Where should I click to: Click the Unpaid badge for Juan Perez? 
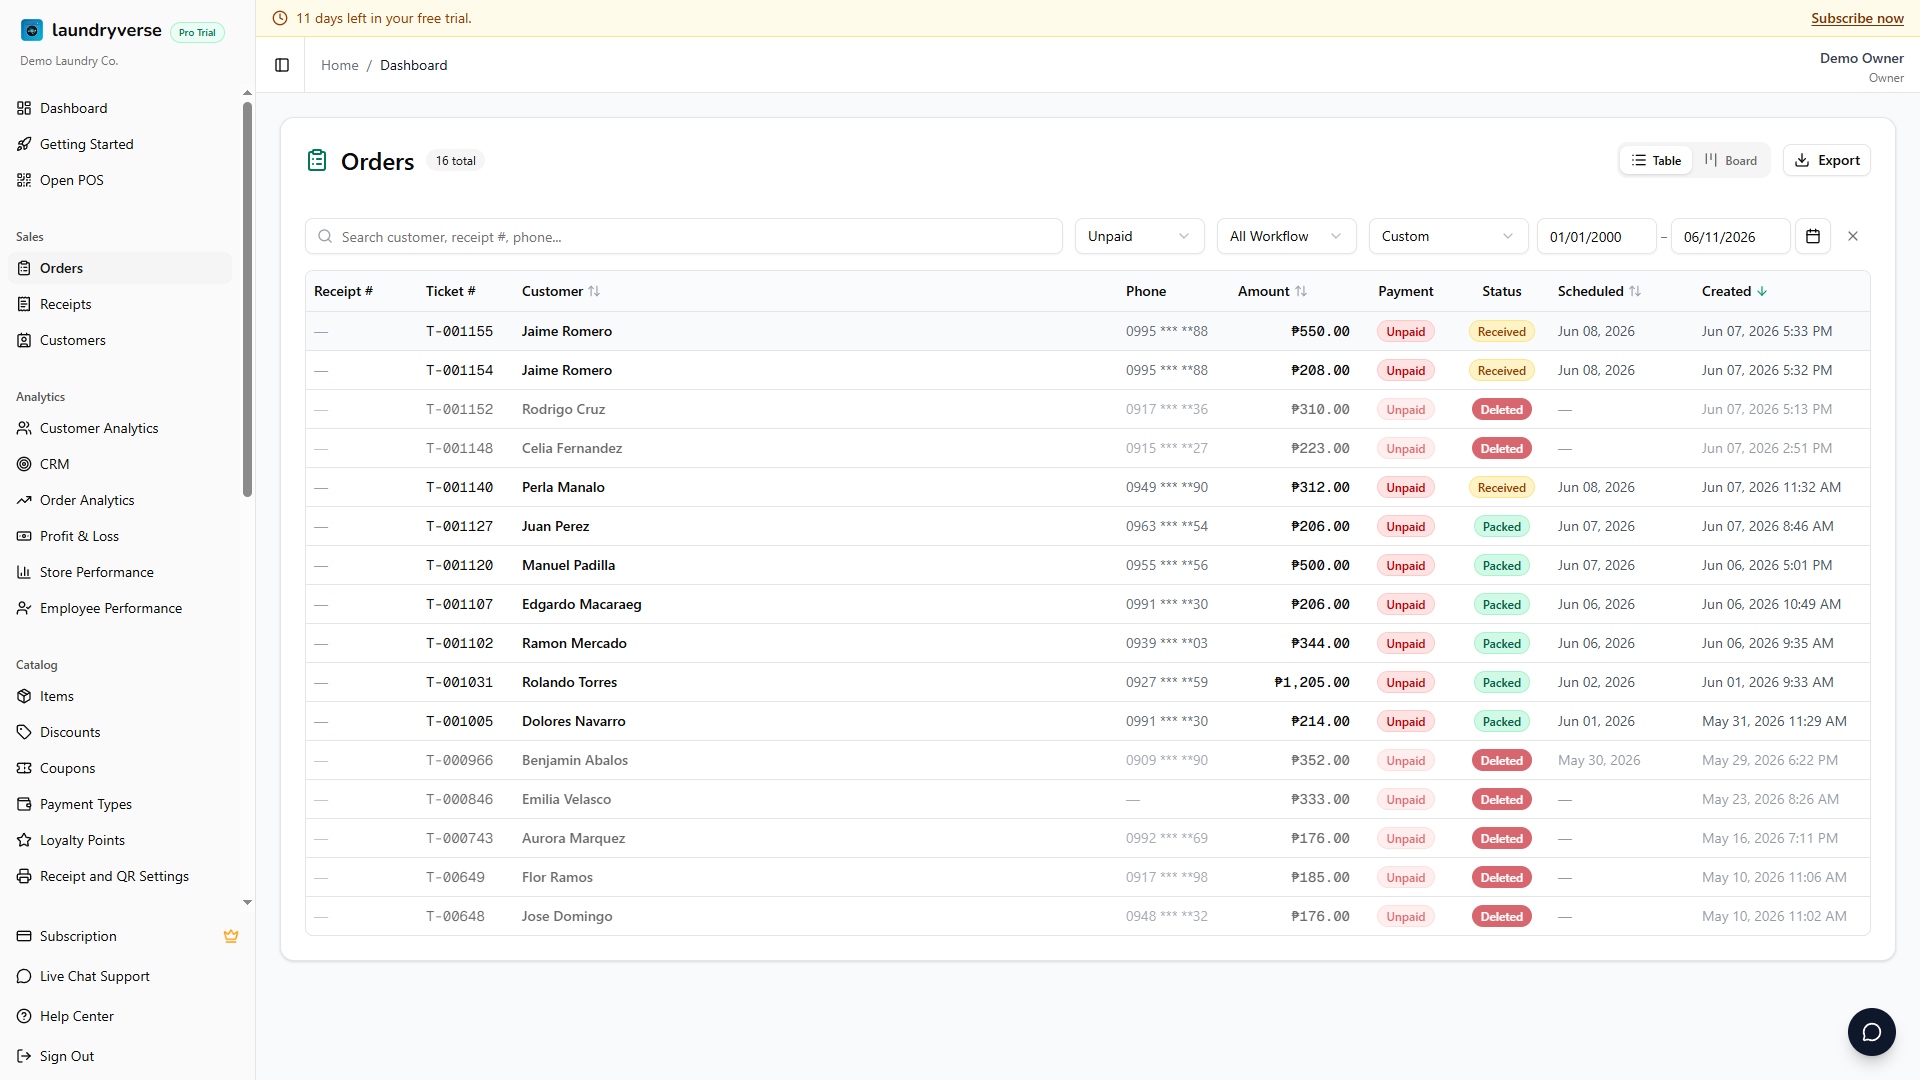[x=1405, y=526]
